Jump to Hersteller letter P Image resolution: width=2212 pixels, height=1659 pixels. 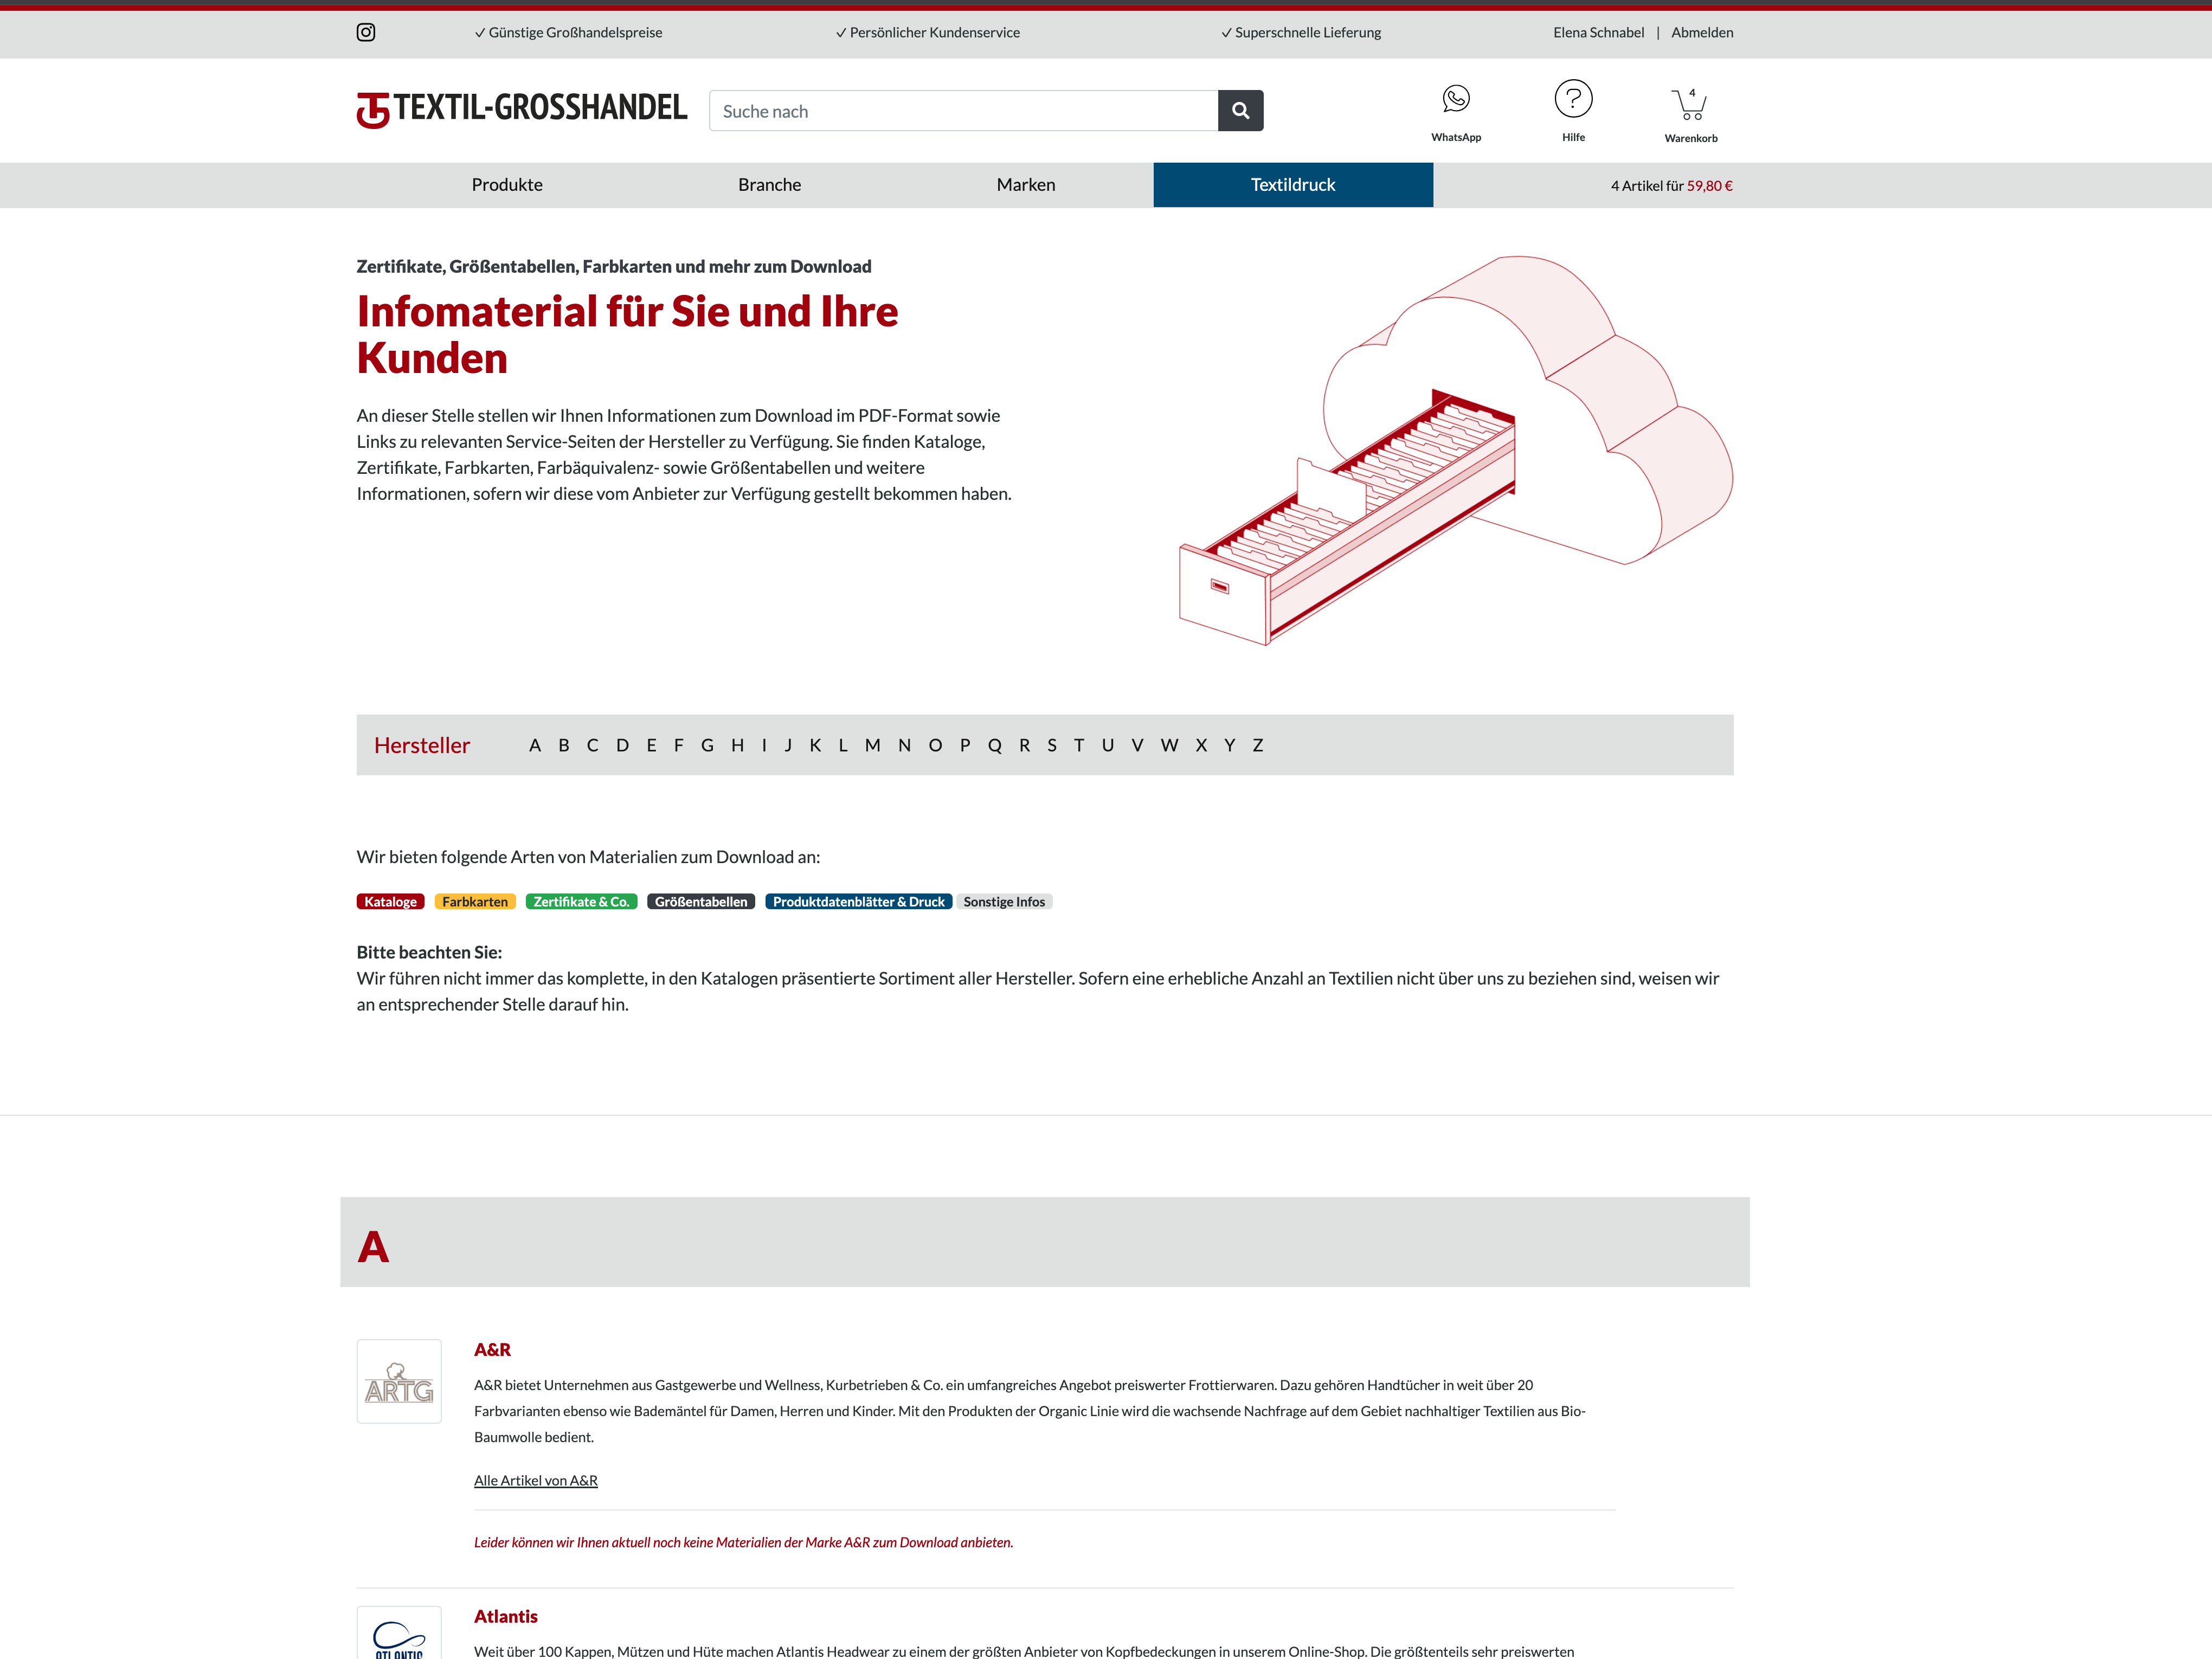tap(965, 745)
